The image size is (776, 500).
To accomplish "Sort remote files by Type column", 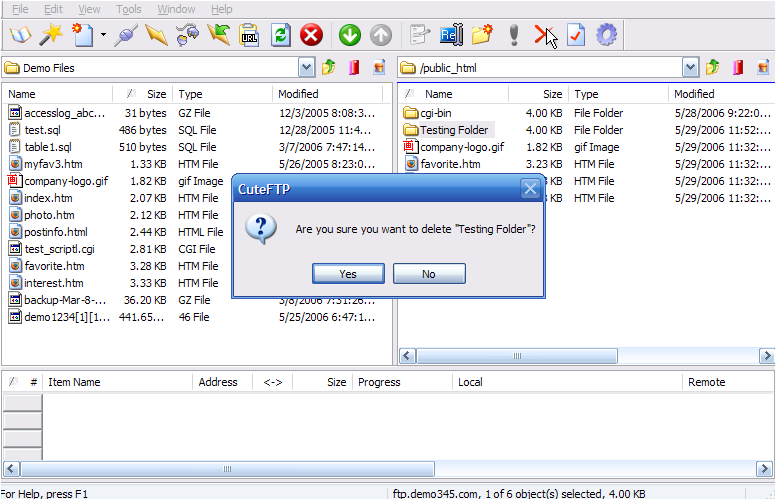I will pos(619,94).
